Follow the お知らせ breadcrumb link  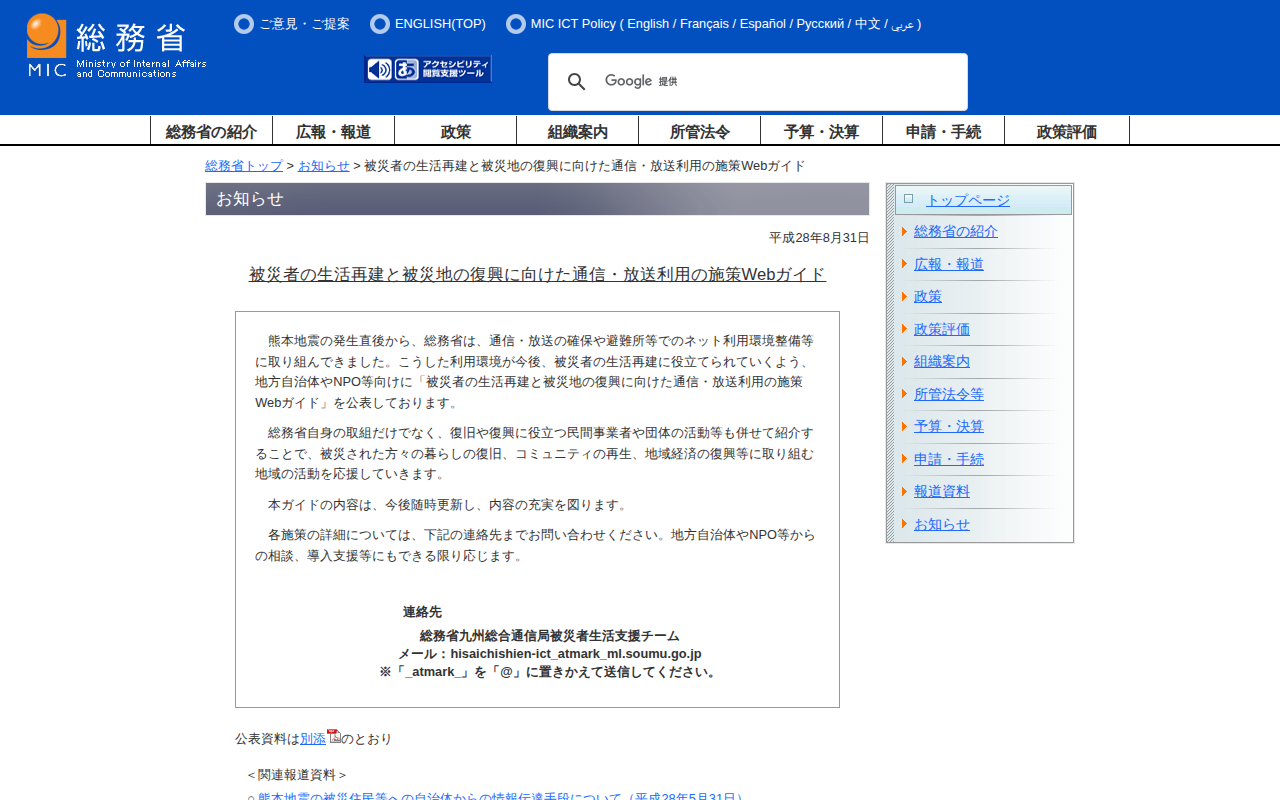point(324,166)
